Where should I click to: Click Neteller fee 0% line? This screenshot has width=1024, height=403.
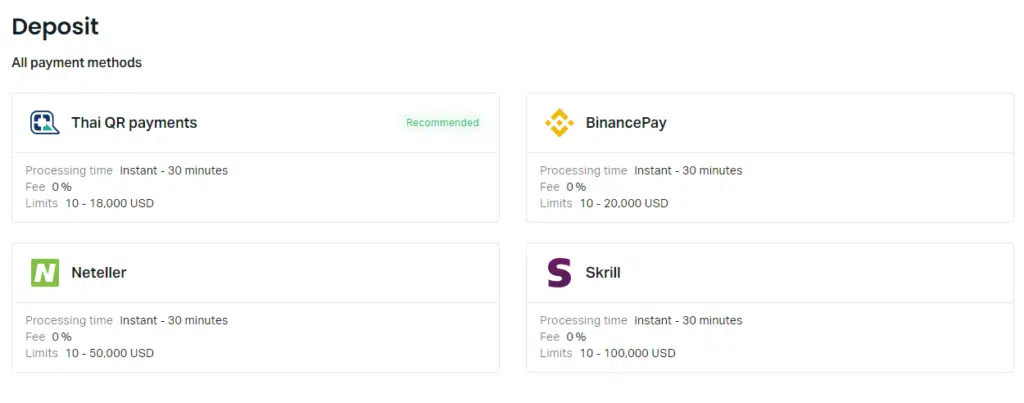48,337
